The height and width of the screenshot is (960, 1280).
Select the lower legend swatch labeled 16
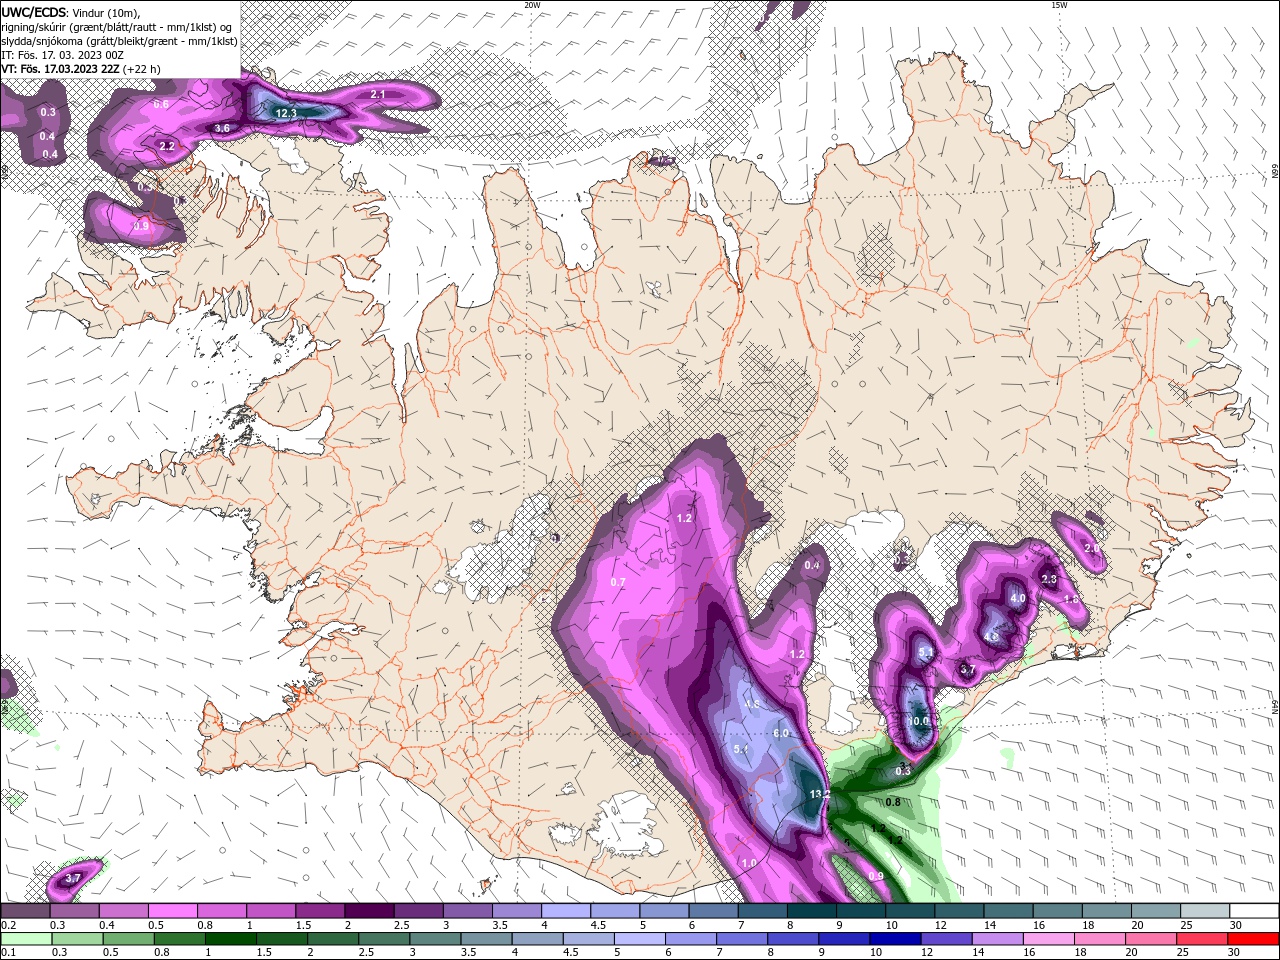(1048, 939)
